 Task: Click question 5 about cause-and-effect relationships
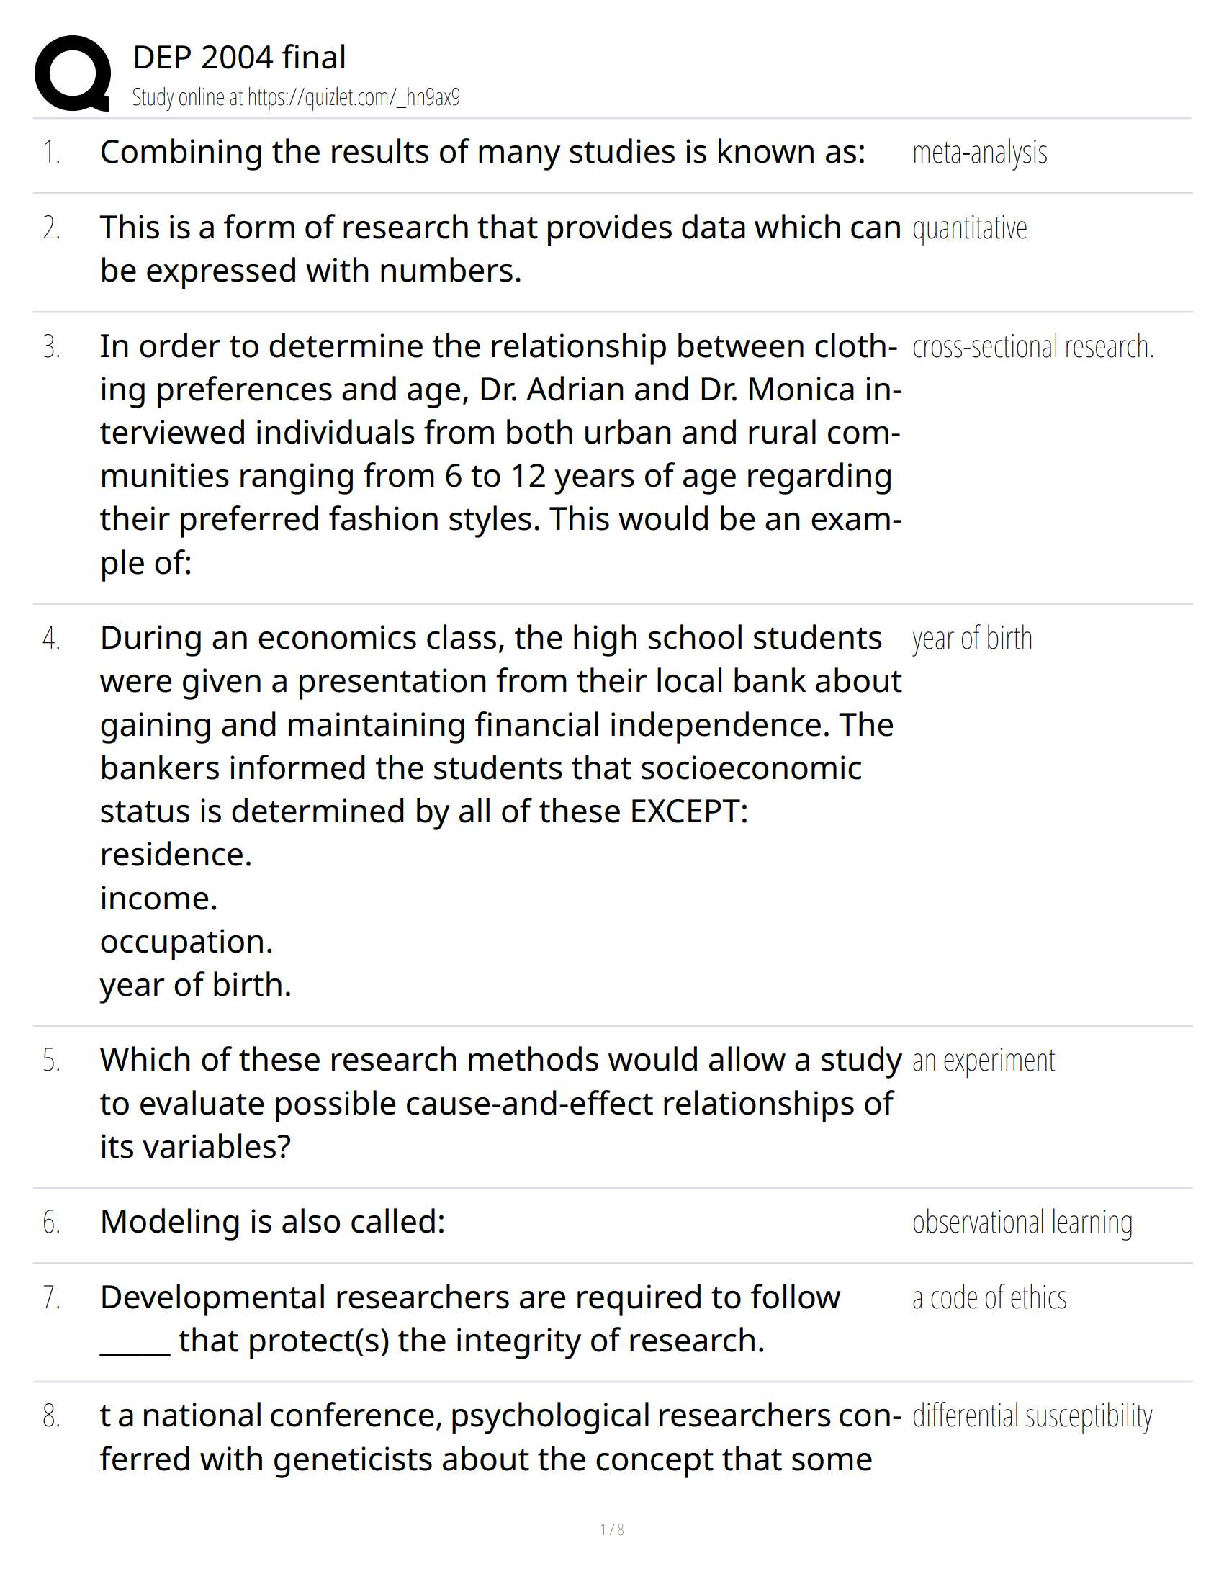500,1103
